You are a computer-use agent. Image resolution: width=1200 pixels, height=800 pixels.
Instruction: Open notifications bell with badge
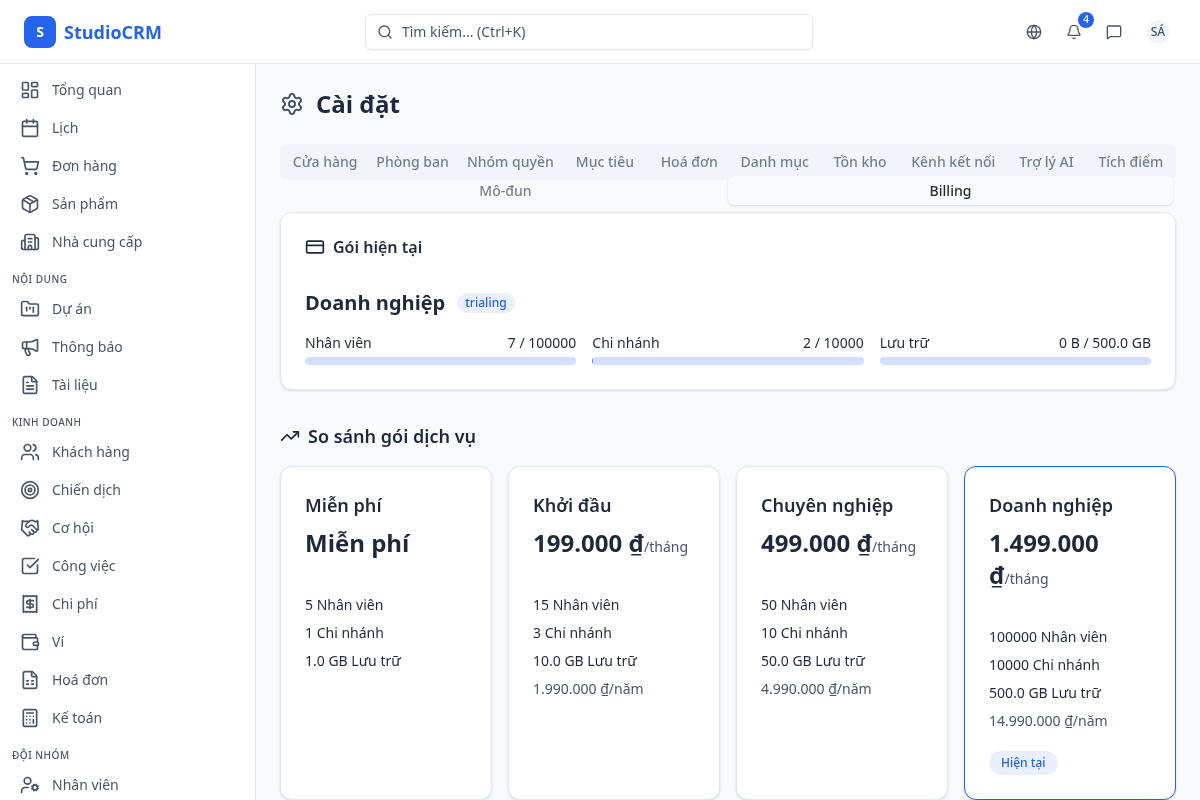[1074, 32]
